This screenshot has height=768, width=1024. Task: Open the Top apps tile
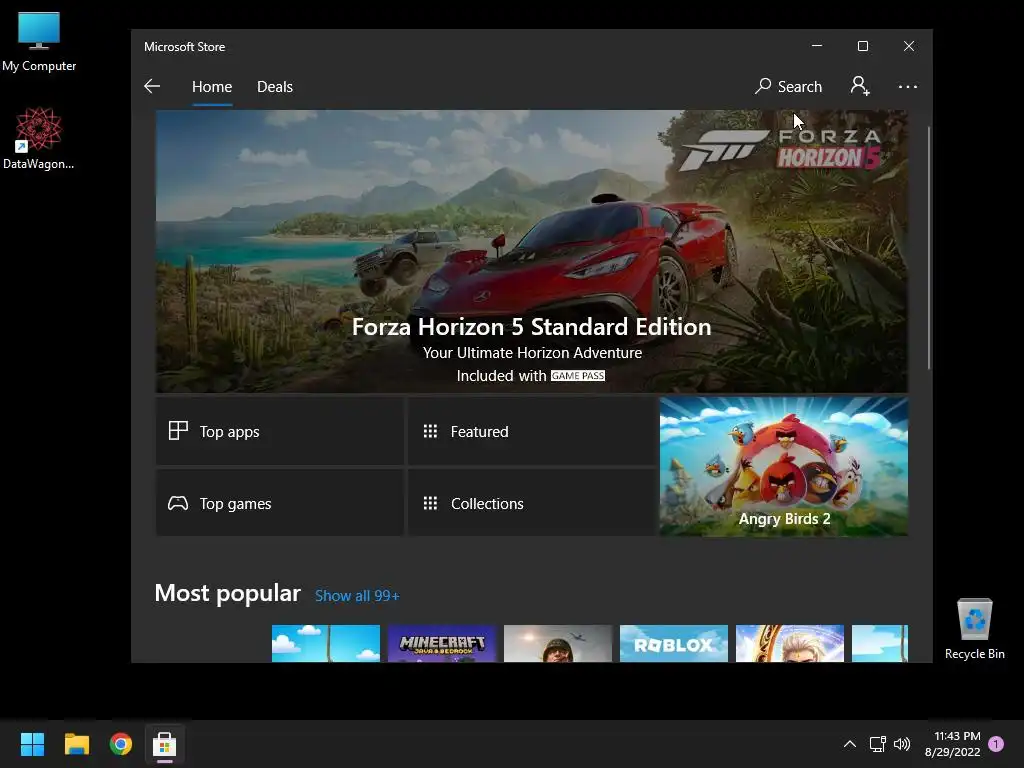280,432
